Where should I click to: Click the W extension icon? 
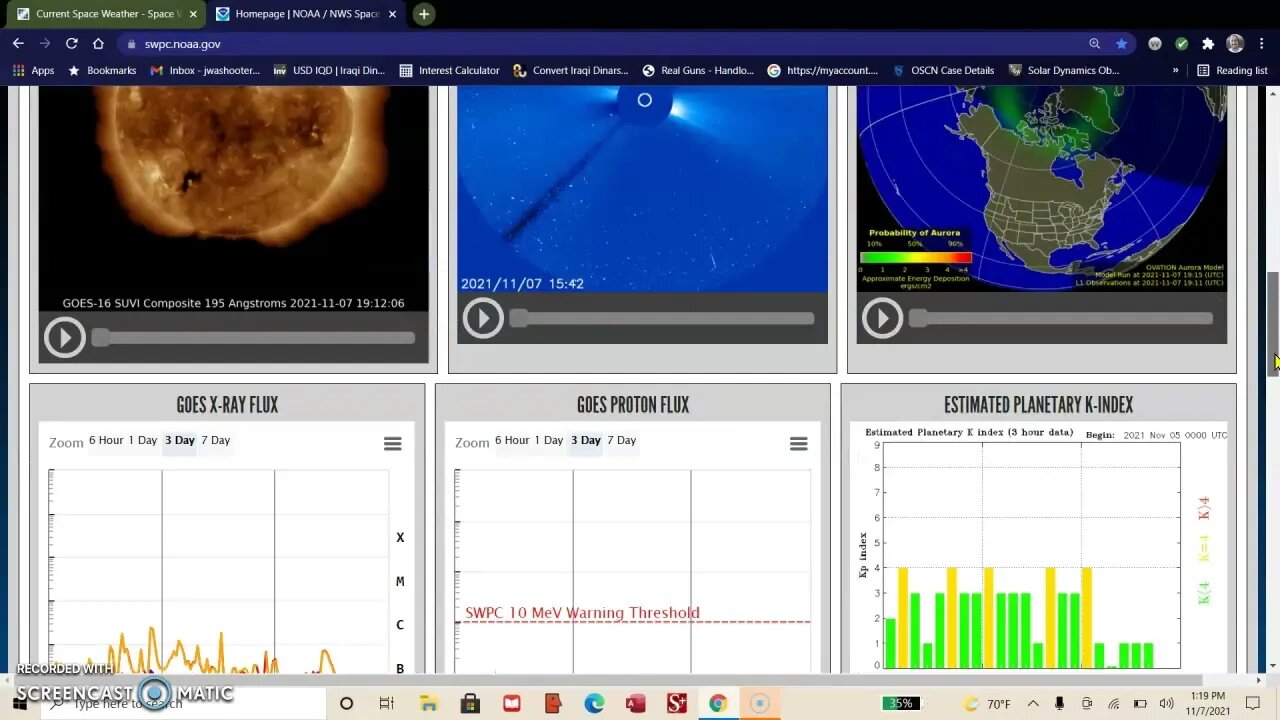pyautogui.click(x=1155, y=44)
